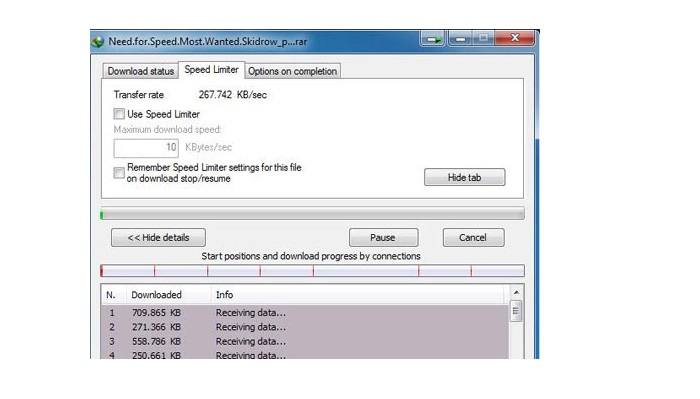Close the download dialog window

pos(514,38)
